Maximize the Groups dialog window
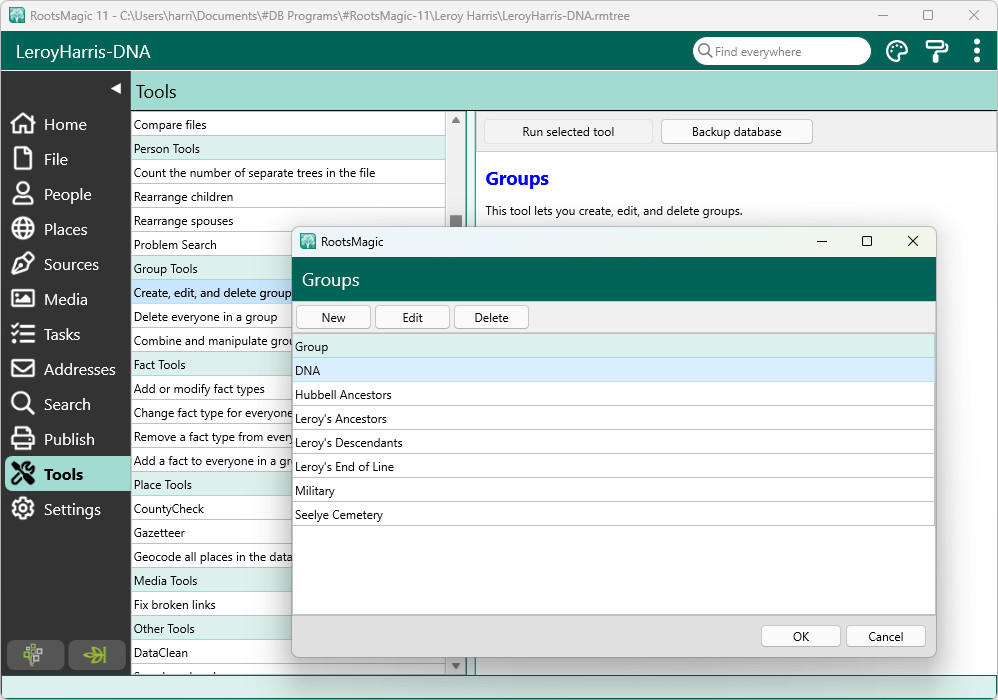This screenshot has width=998, height=700. (x=866, y=241)
